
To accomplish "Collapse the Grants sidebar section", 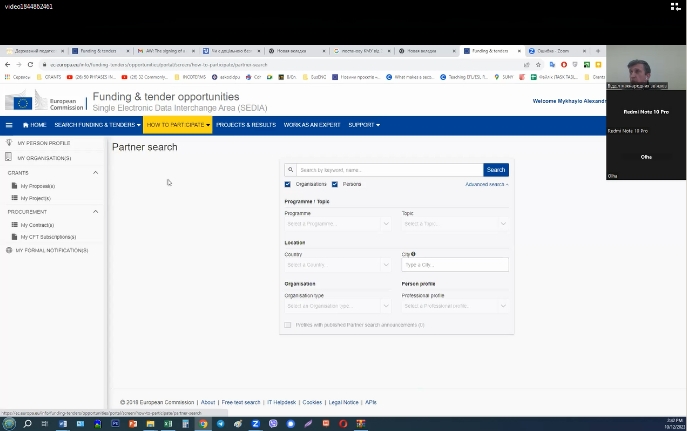I will coord(96,173).
